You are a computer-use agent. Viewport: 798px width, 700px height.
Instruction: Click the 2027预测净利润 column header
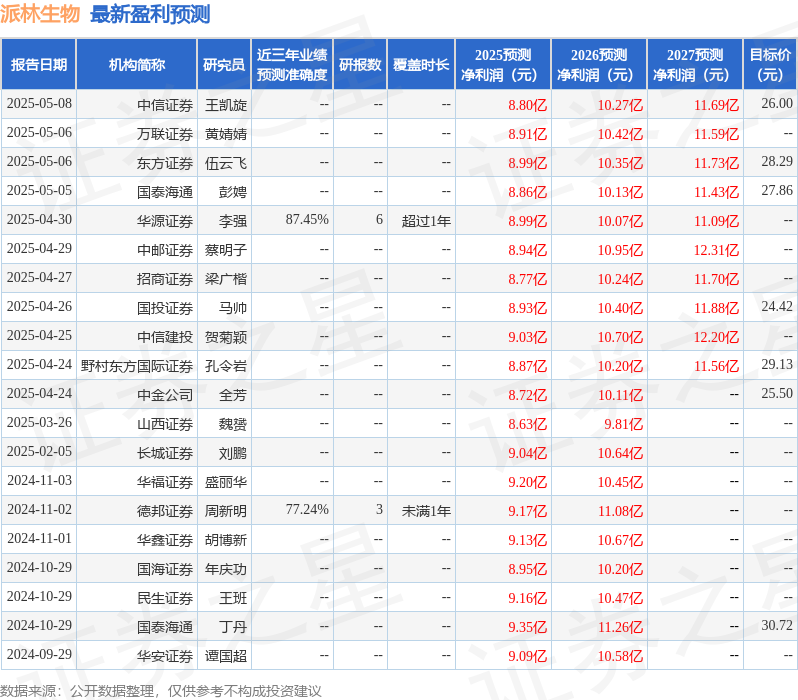coord(695,65)
